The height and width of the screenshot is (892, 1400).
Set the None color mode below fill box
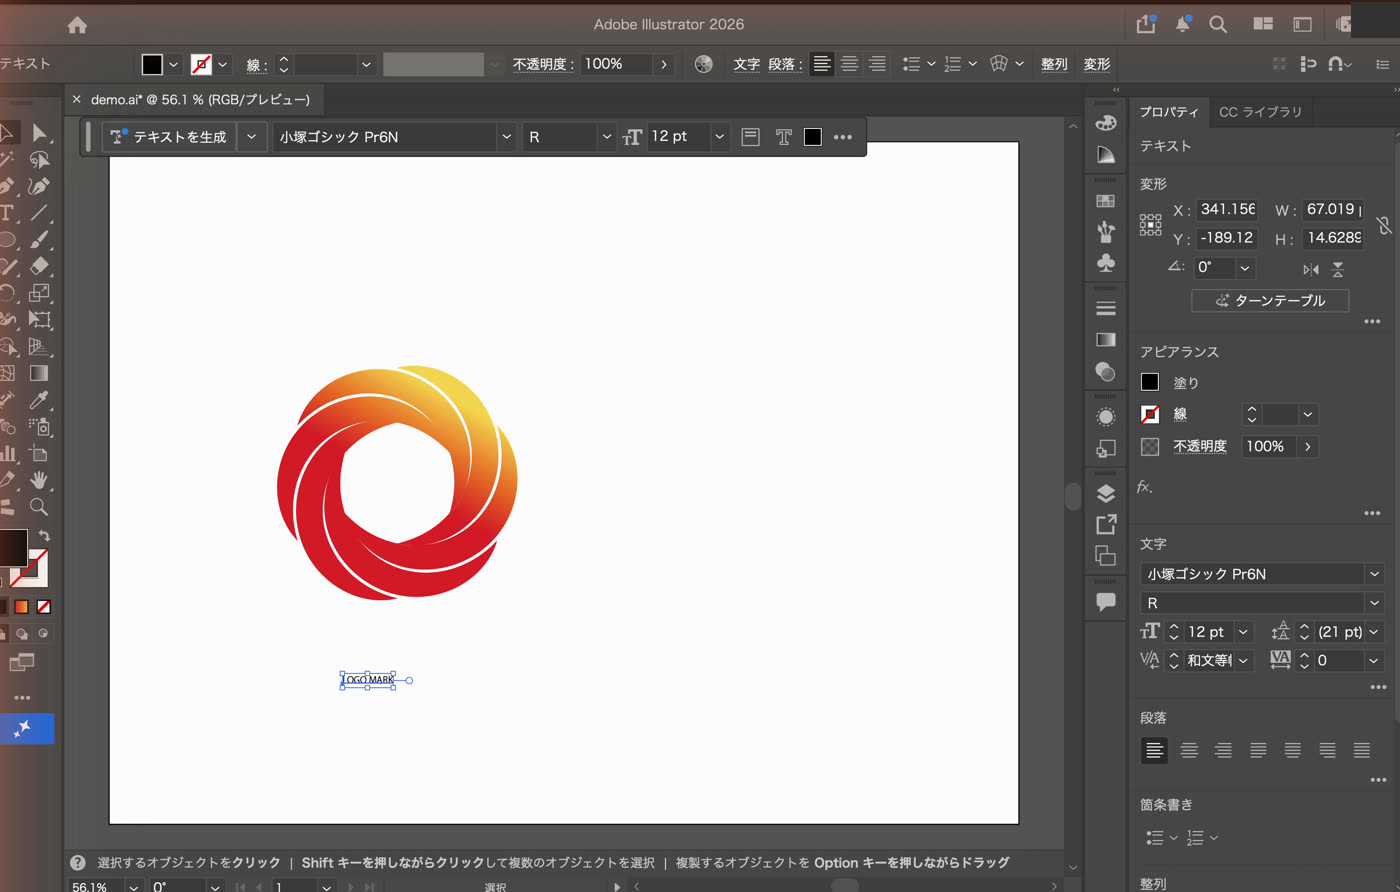(x=44, y=607)
